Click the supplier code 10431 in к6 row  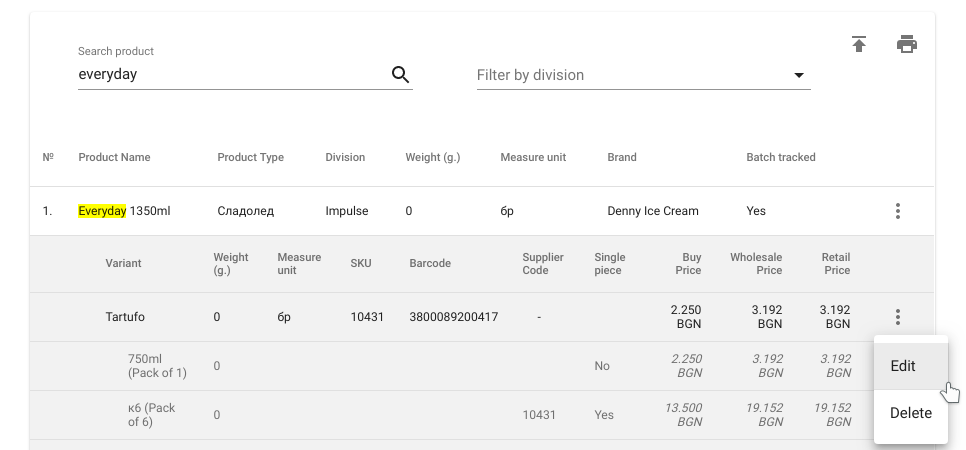(x=539, y=415)
